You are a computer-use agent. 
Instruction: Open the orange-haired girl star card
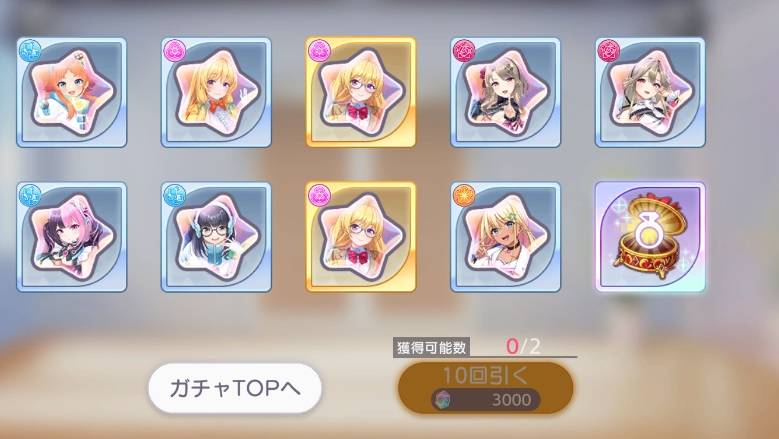[x=72, y=92]
